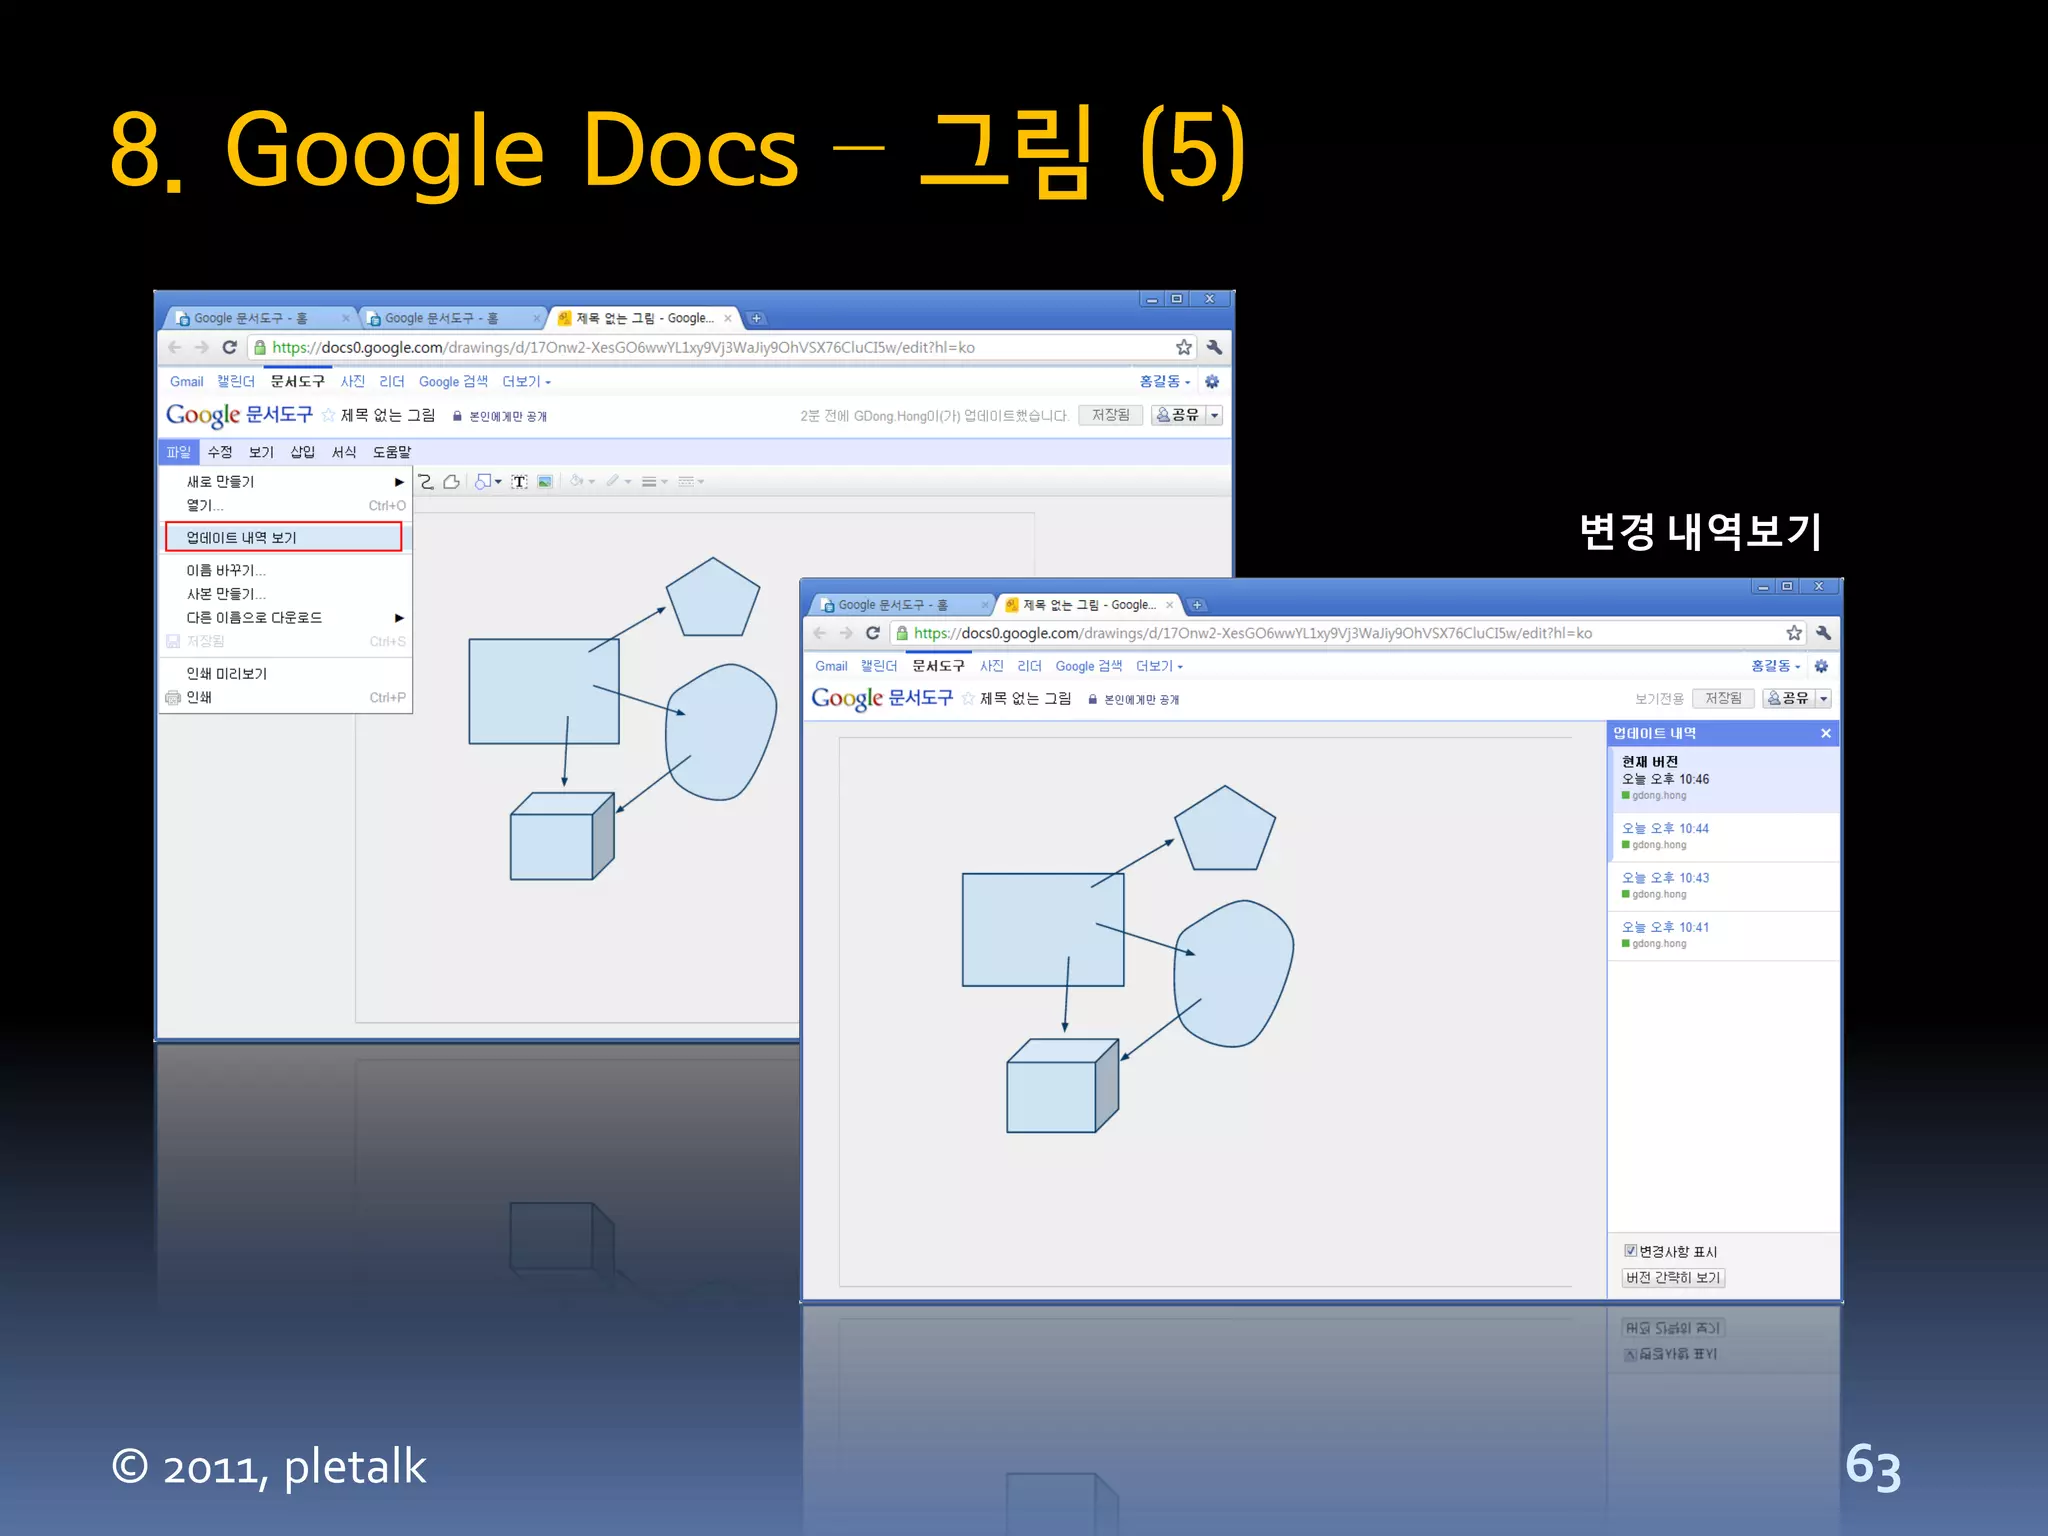Open share dropdown arrow in back window
The height and width of the screenshot is (1536, 2048).
point(1215,415)
